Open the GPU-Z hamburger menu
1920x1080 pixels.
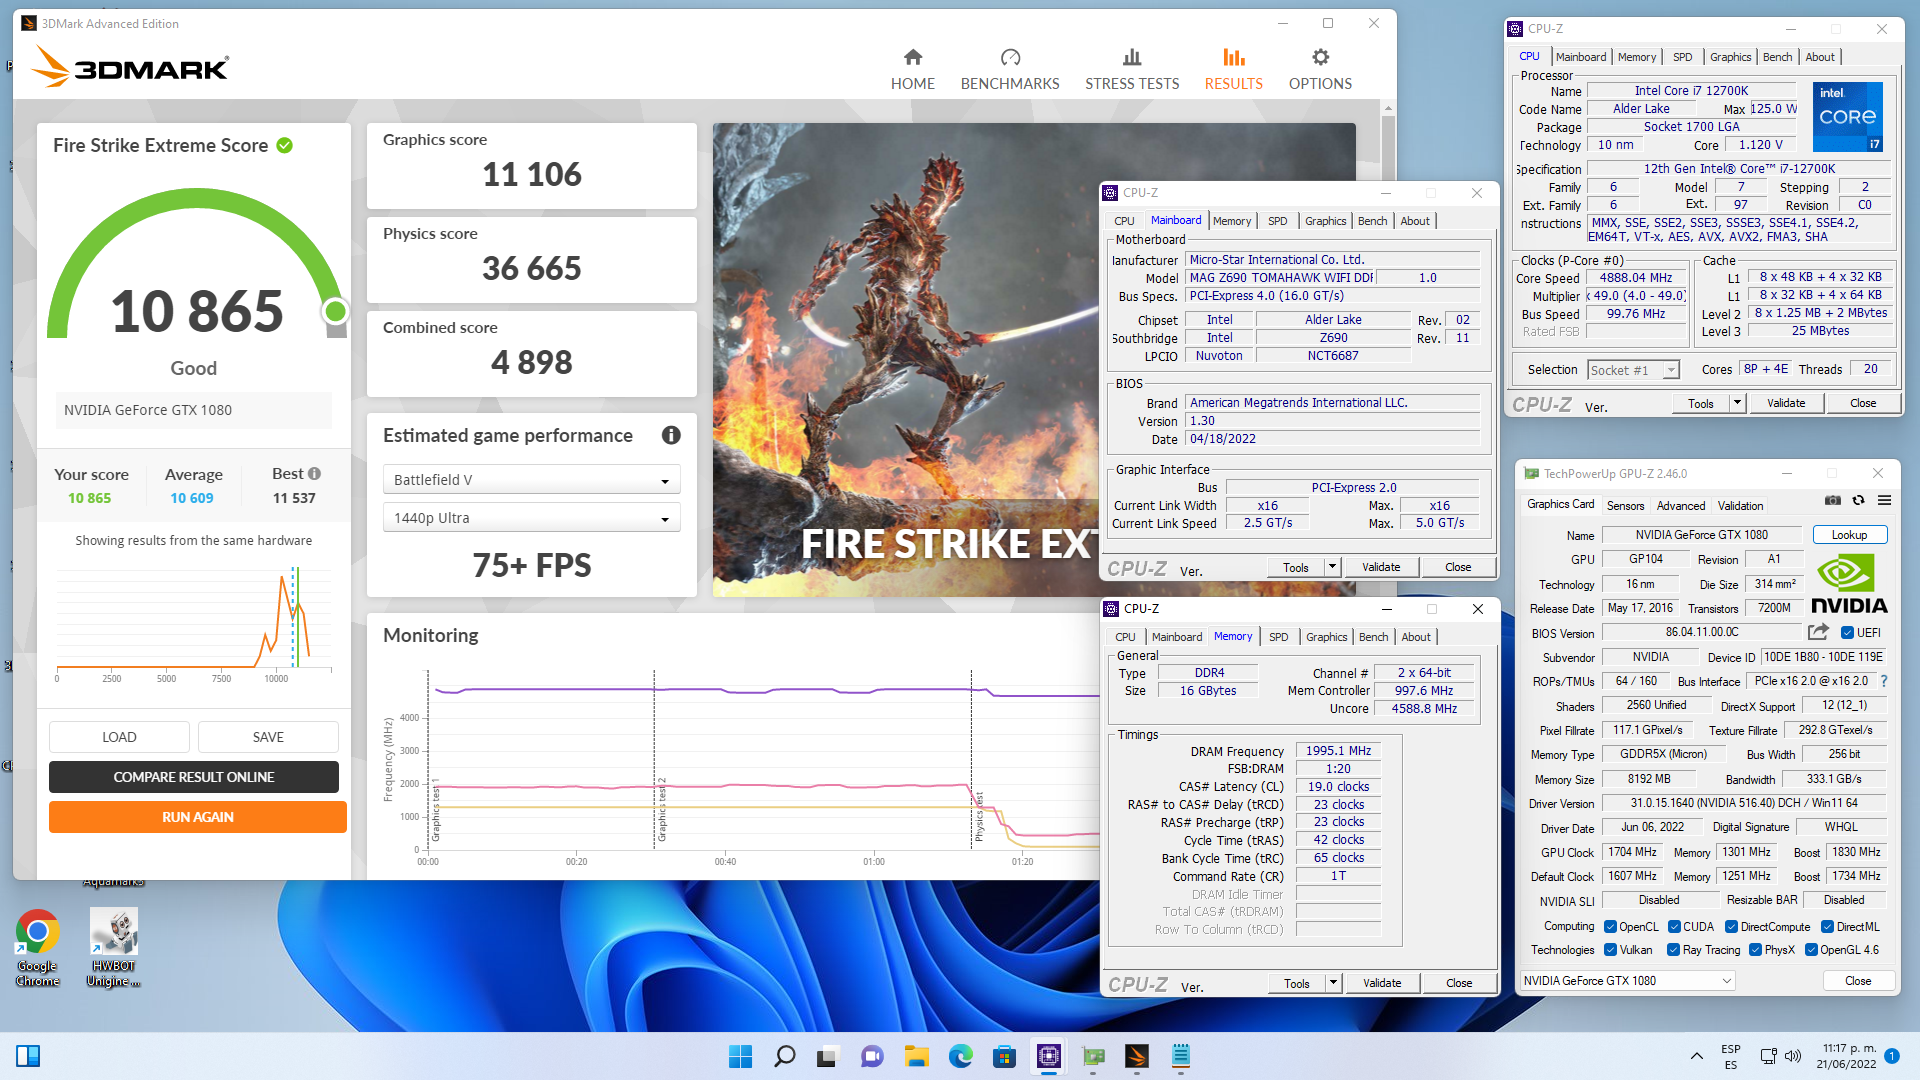[1884, 500]
